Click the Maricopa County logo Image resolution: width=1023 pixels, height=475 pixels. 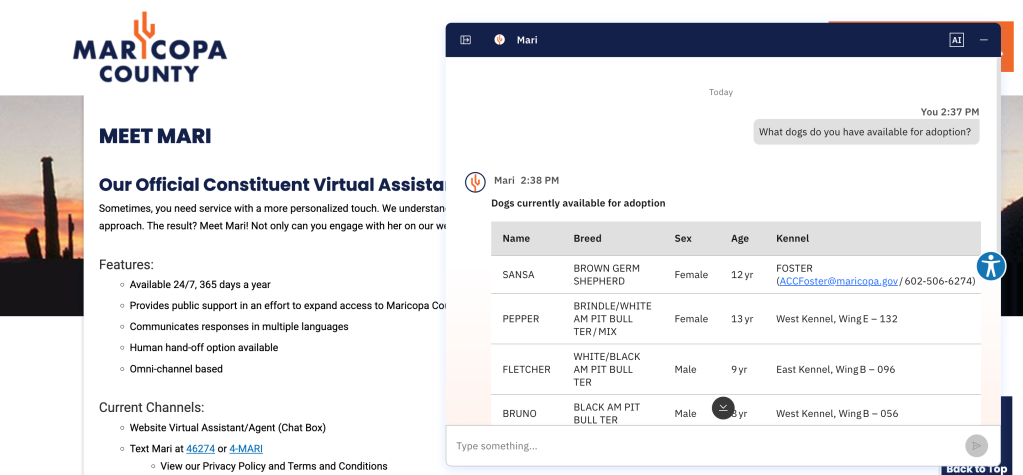click(x=149, y=48)
